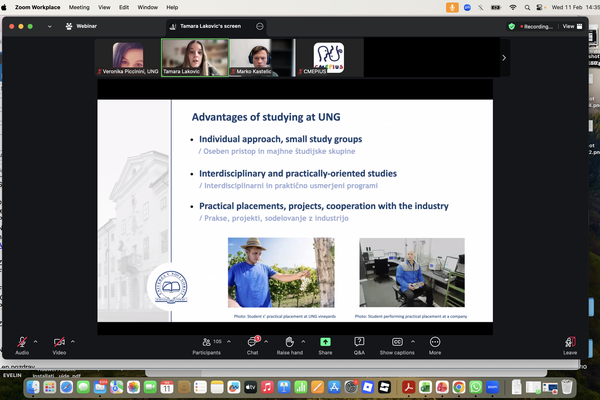
Task: Click the green encryption shield icon
Action: click(x=512, y=26)
